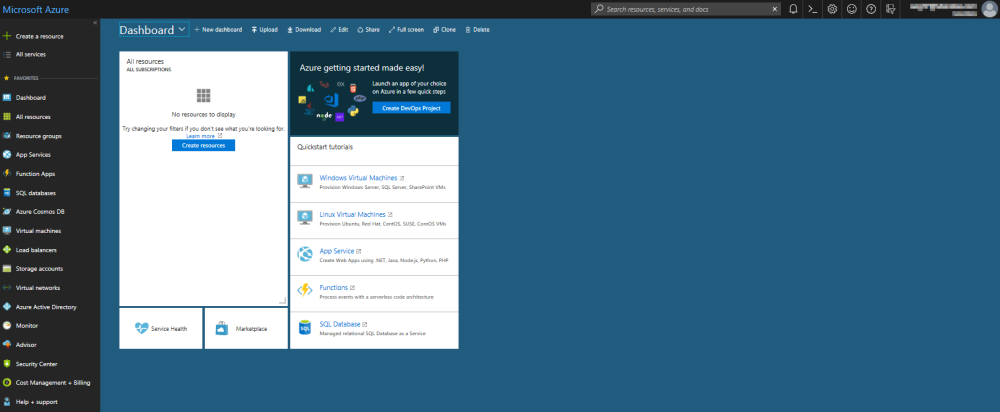This screenshot has width=1000, height=412.
Task: Open the Virtual machines sidebar icon
Action: click(x=7, y=231)
